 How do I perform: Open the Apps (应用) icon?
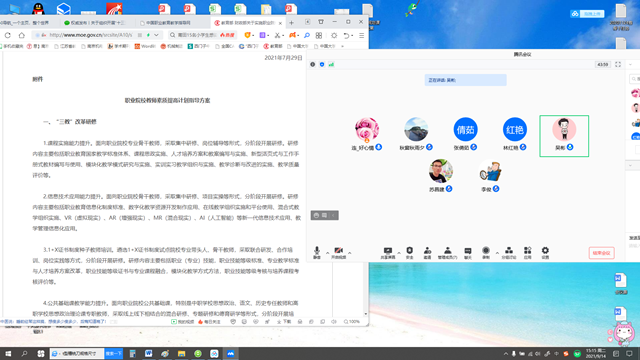527,253
